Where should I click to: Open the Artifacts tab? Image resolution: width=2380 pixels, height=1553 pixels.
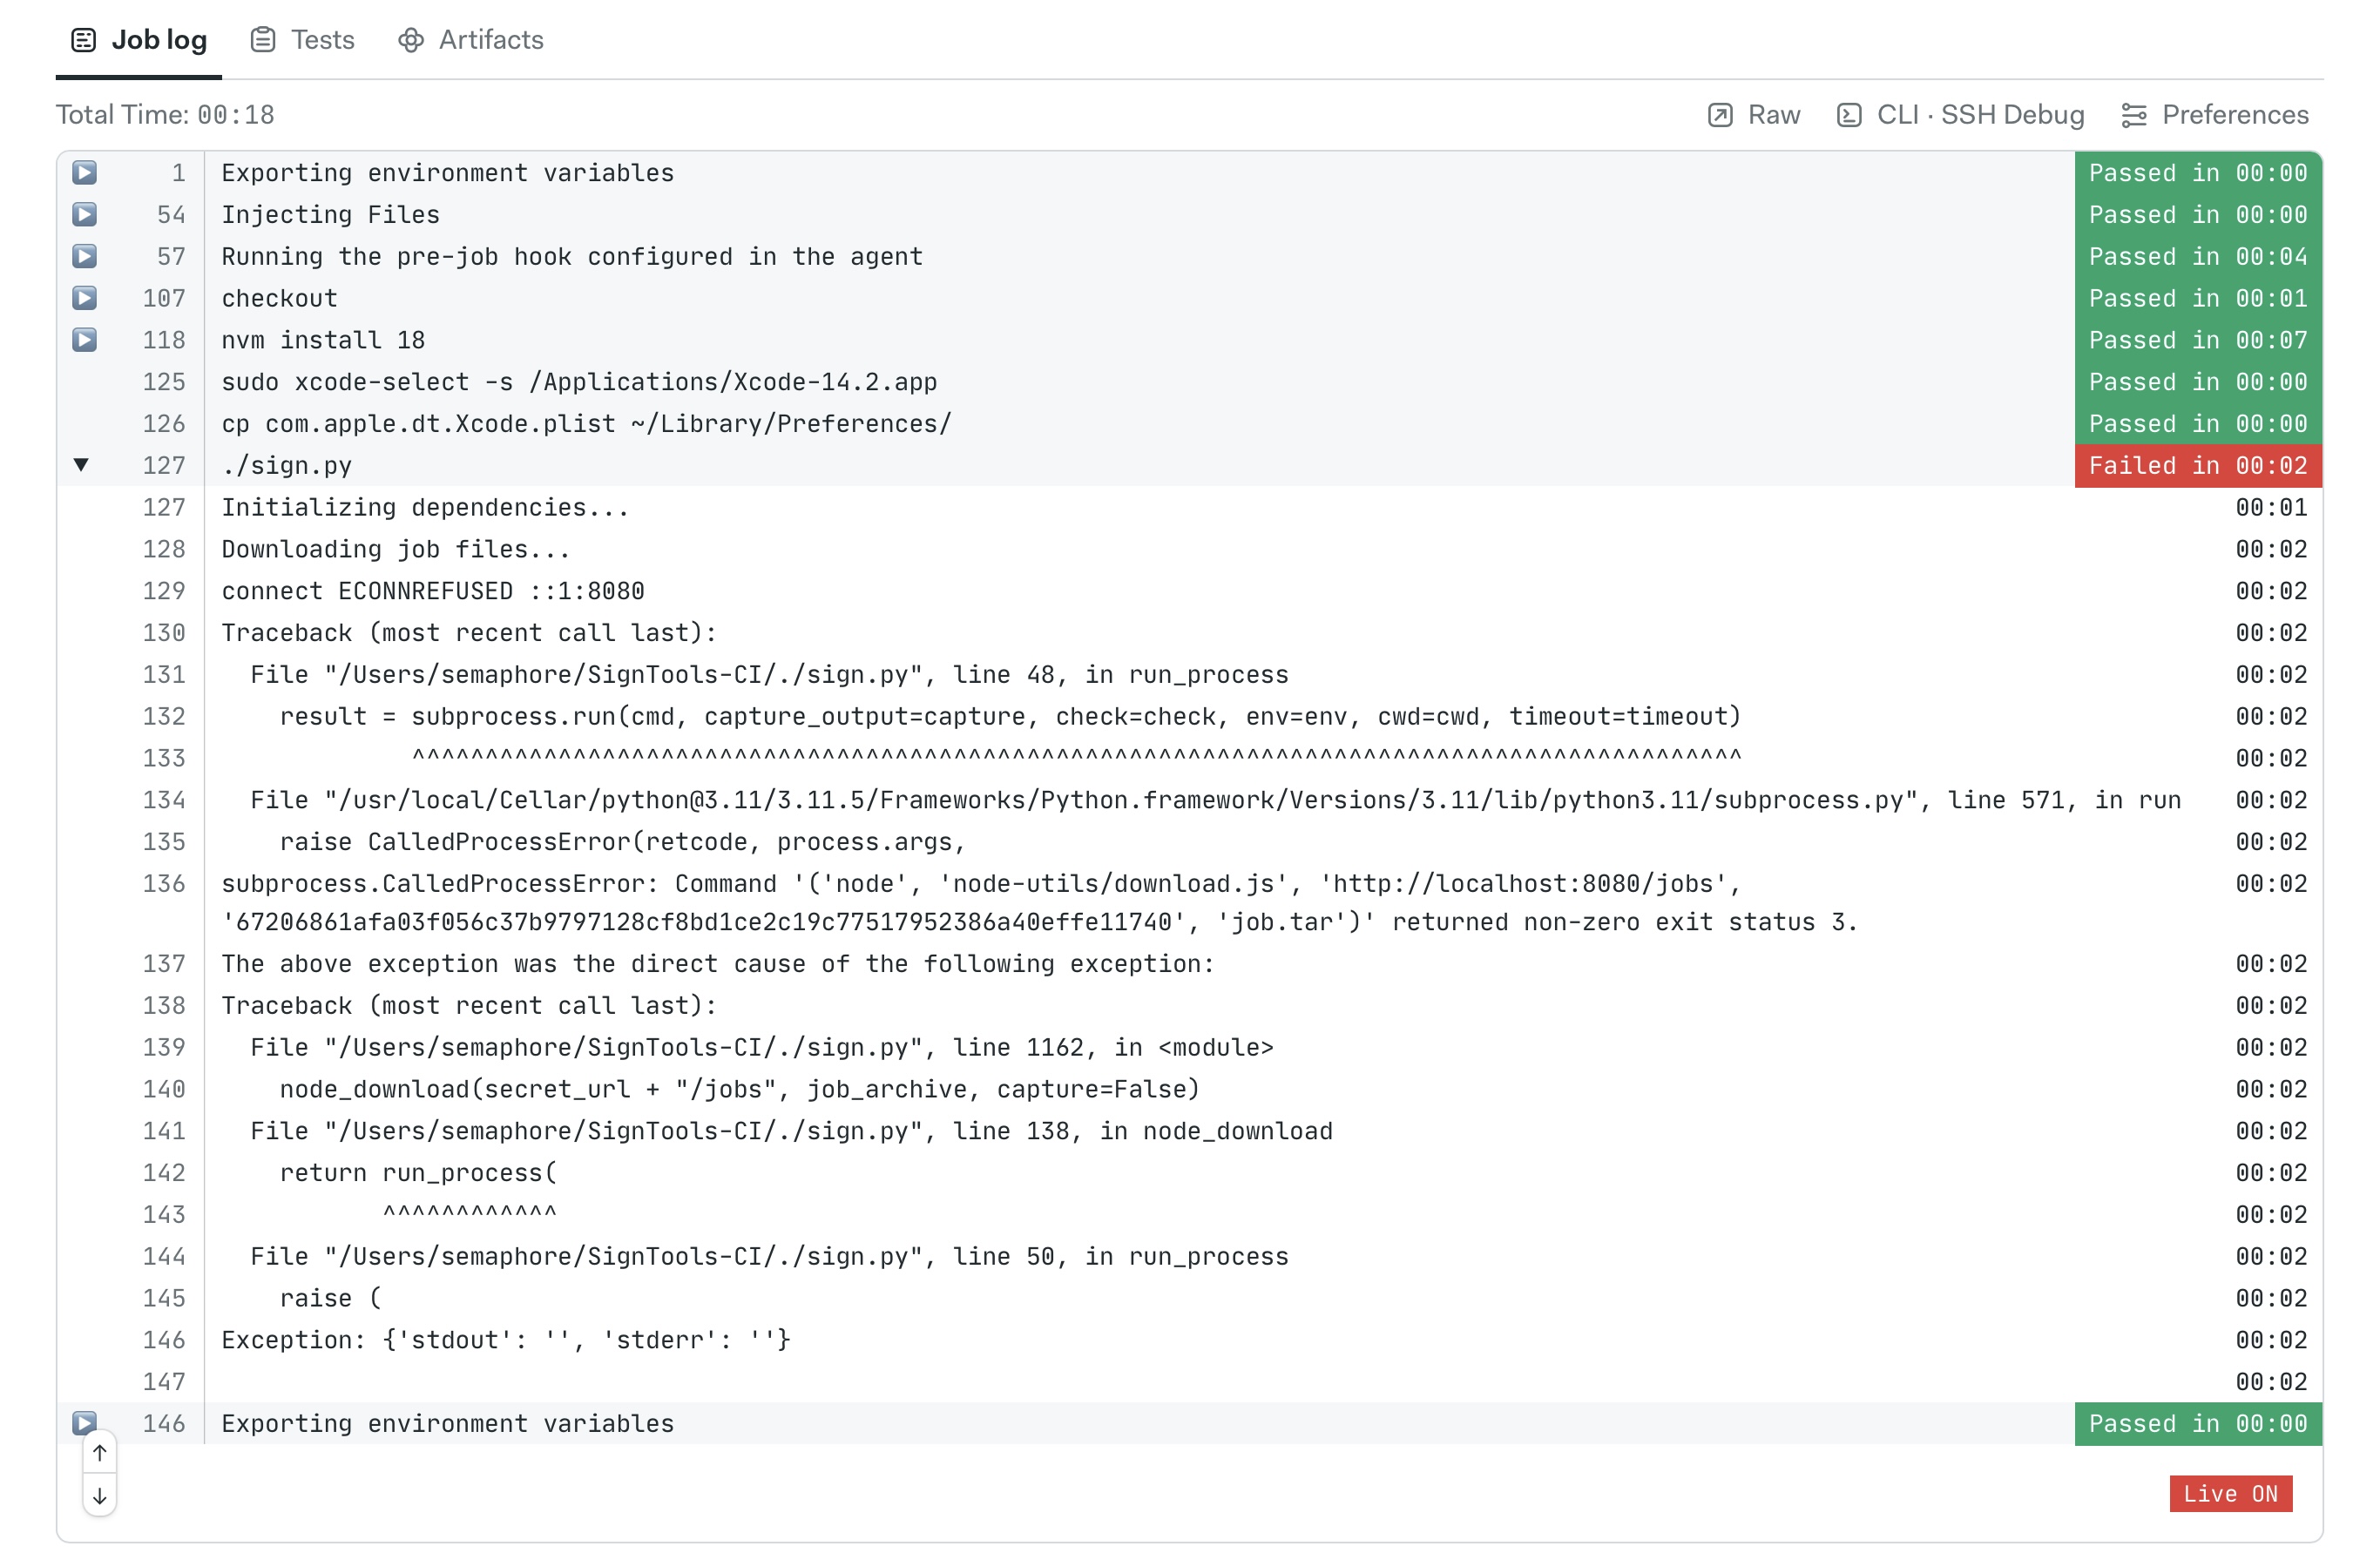(490, 39)
